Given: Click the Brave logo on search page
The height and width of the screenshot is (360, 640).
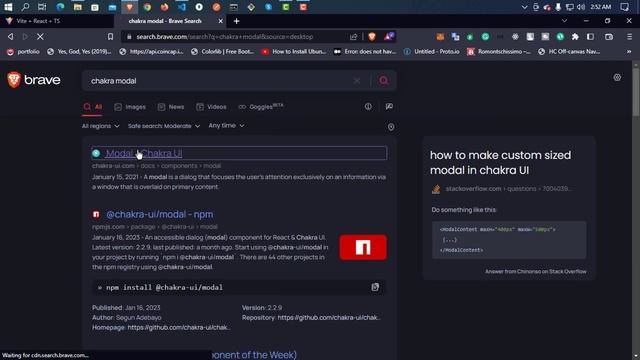Looking at the screenshot, I should [x=34, y=80].
